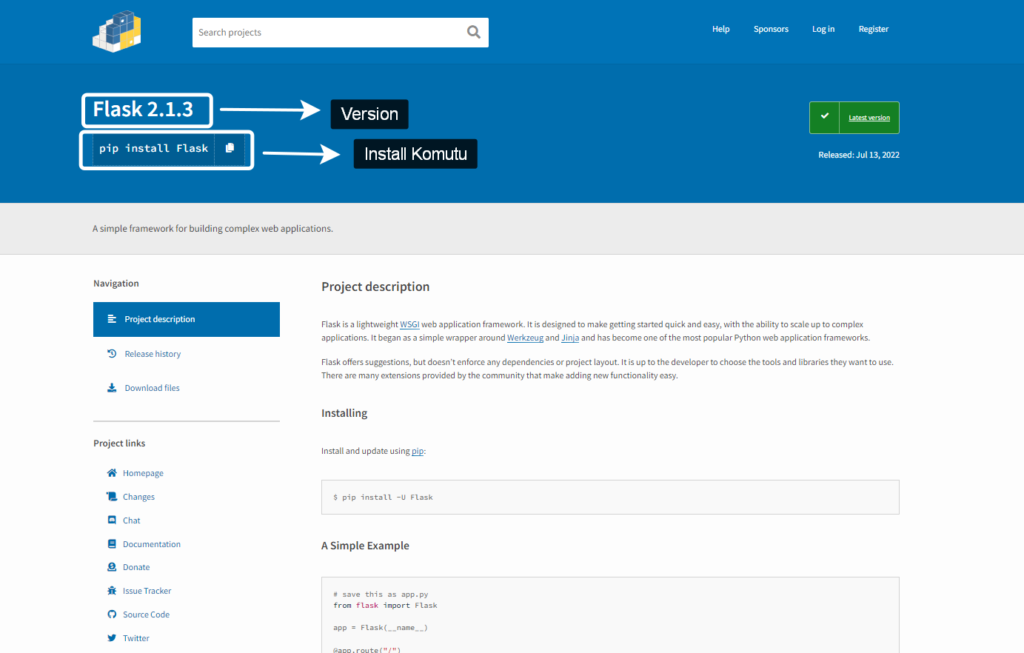Open the Sponsors page
This screenshot has width=1024, height=653.
click(770, 29)
